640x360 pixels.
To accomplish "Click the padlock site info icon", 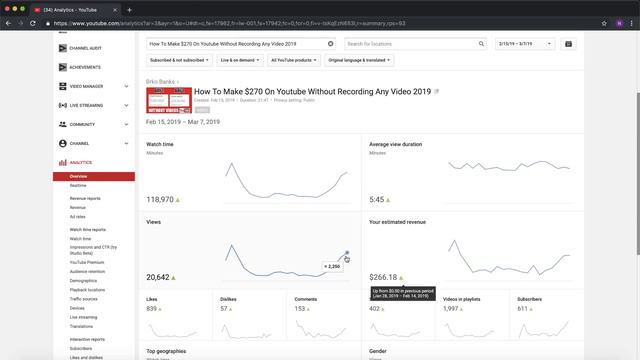I will 48,23.
